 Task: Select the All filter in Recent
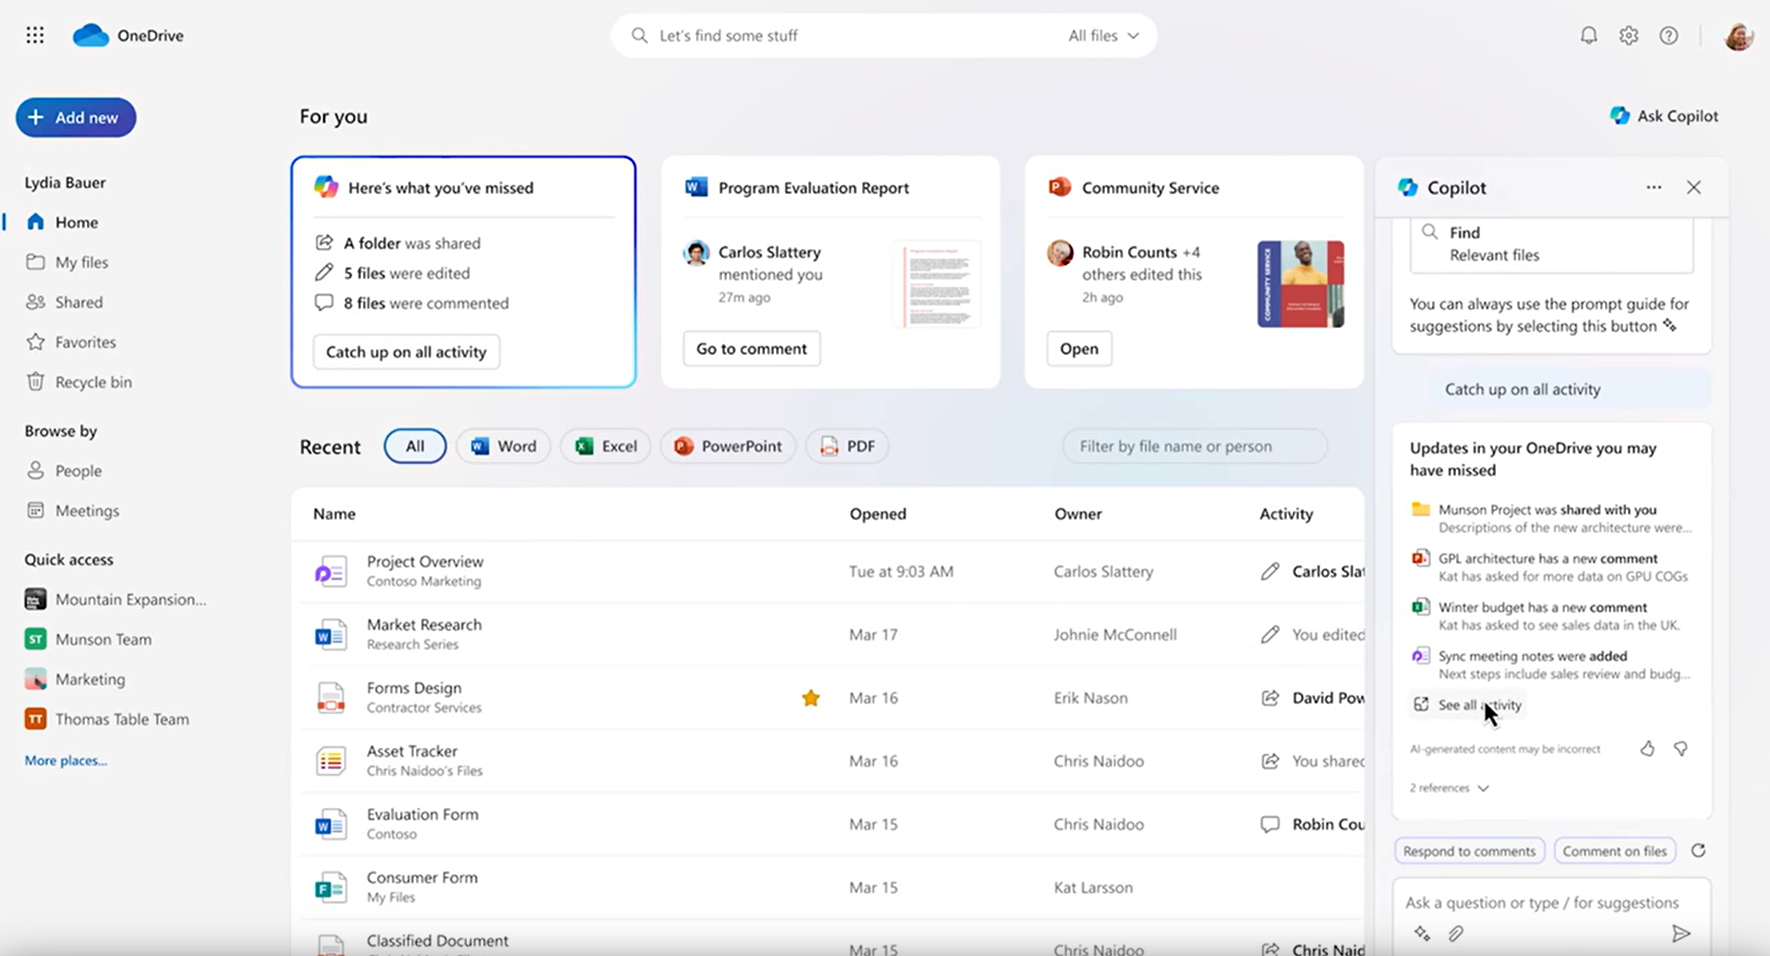point(415,446)
